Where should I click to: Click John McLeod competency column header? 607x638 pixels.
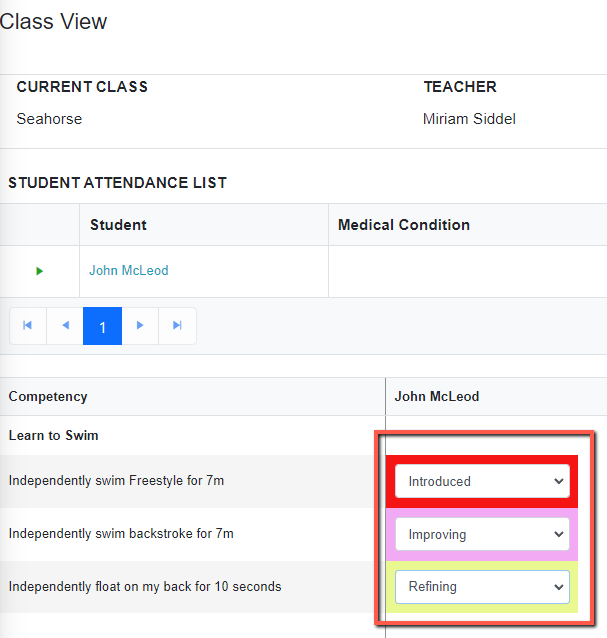(x=437, y=397)
